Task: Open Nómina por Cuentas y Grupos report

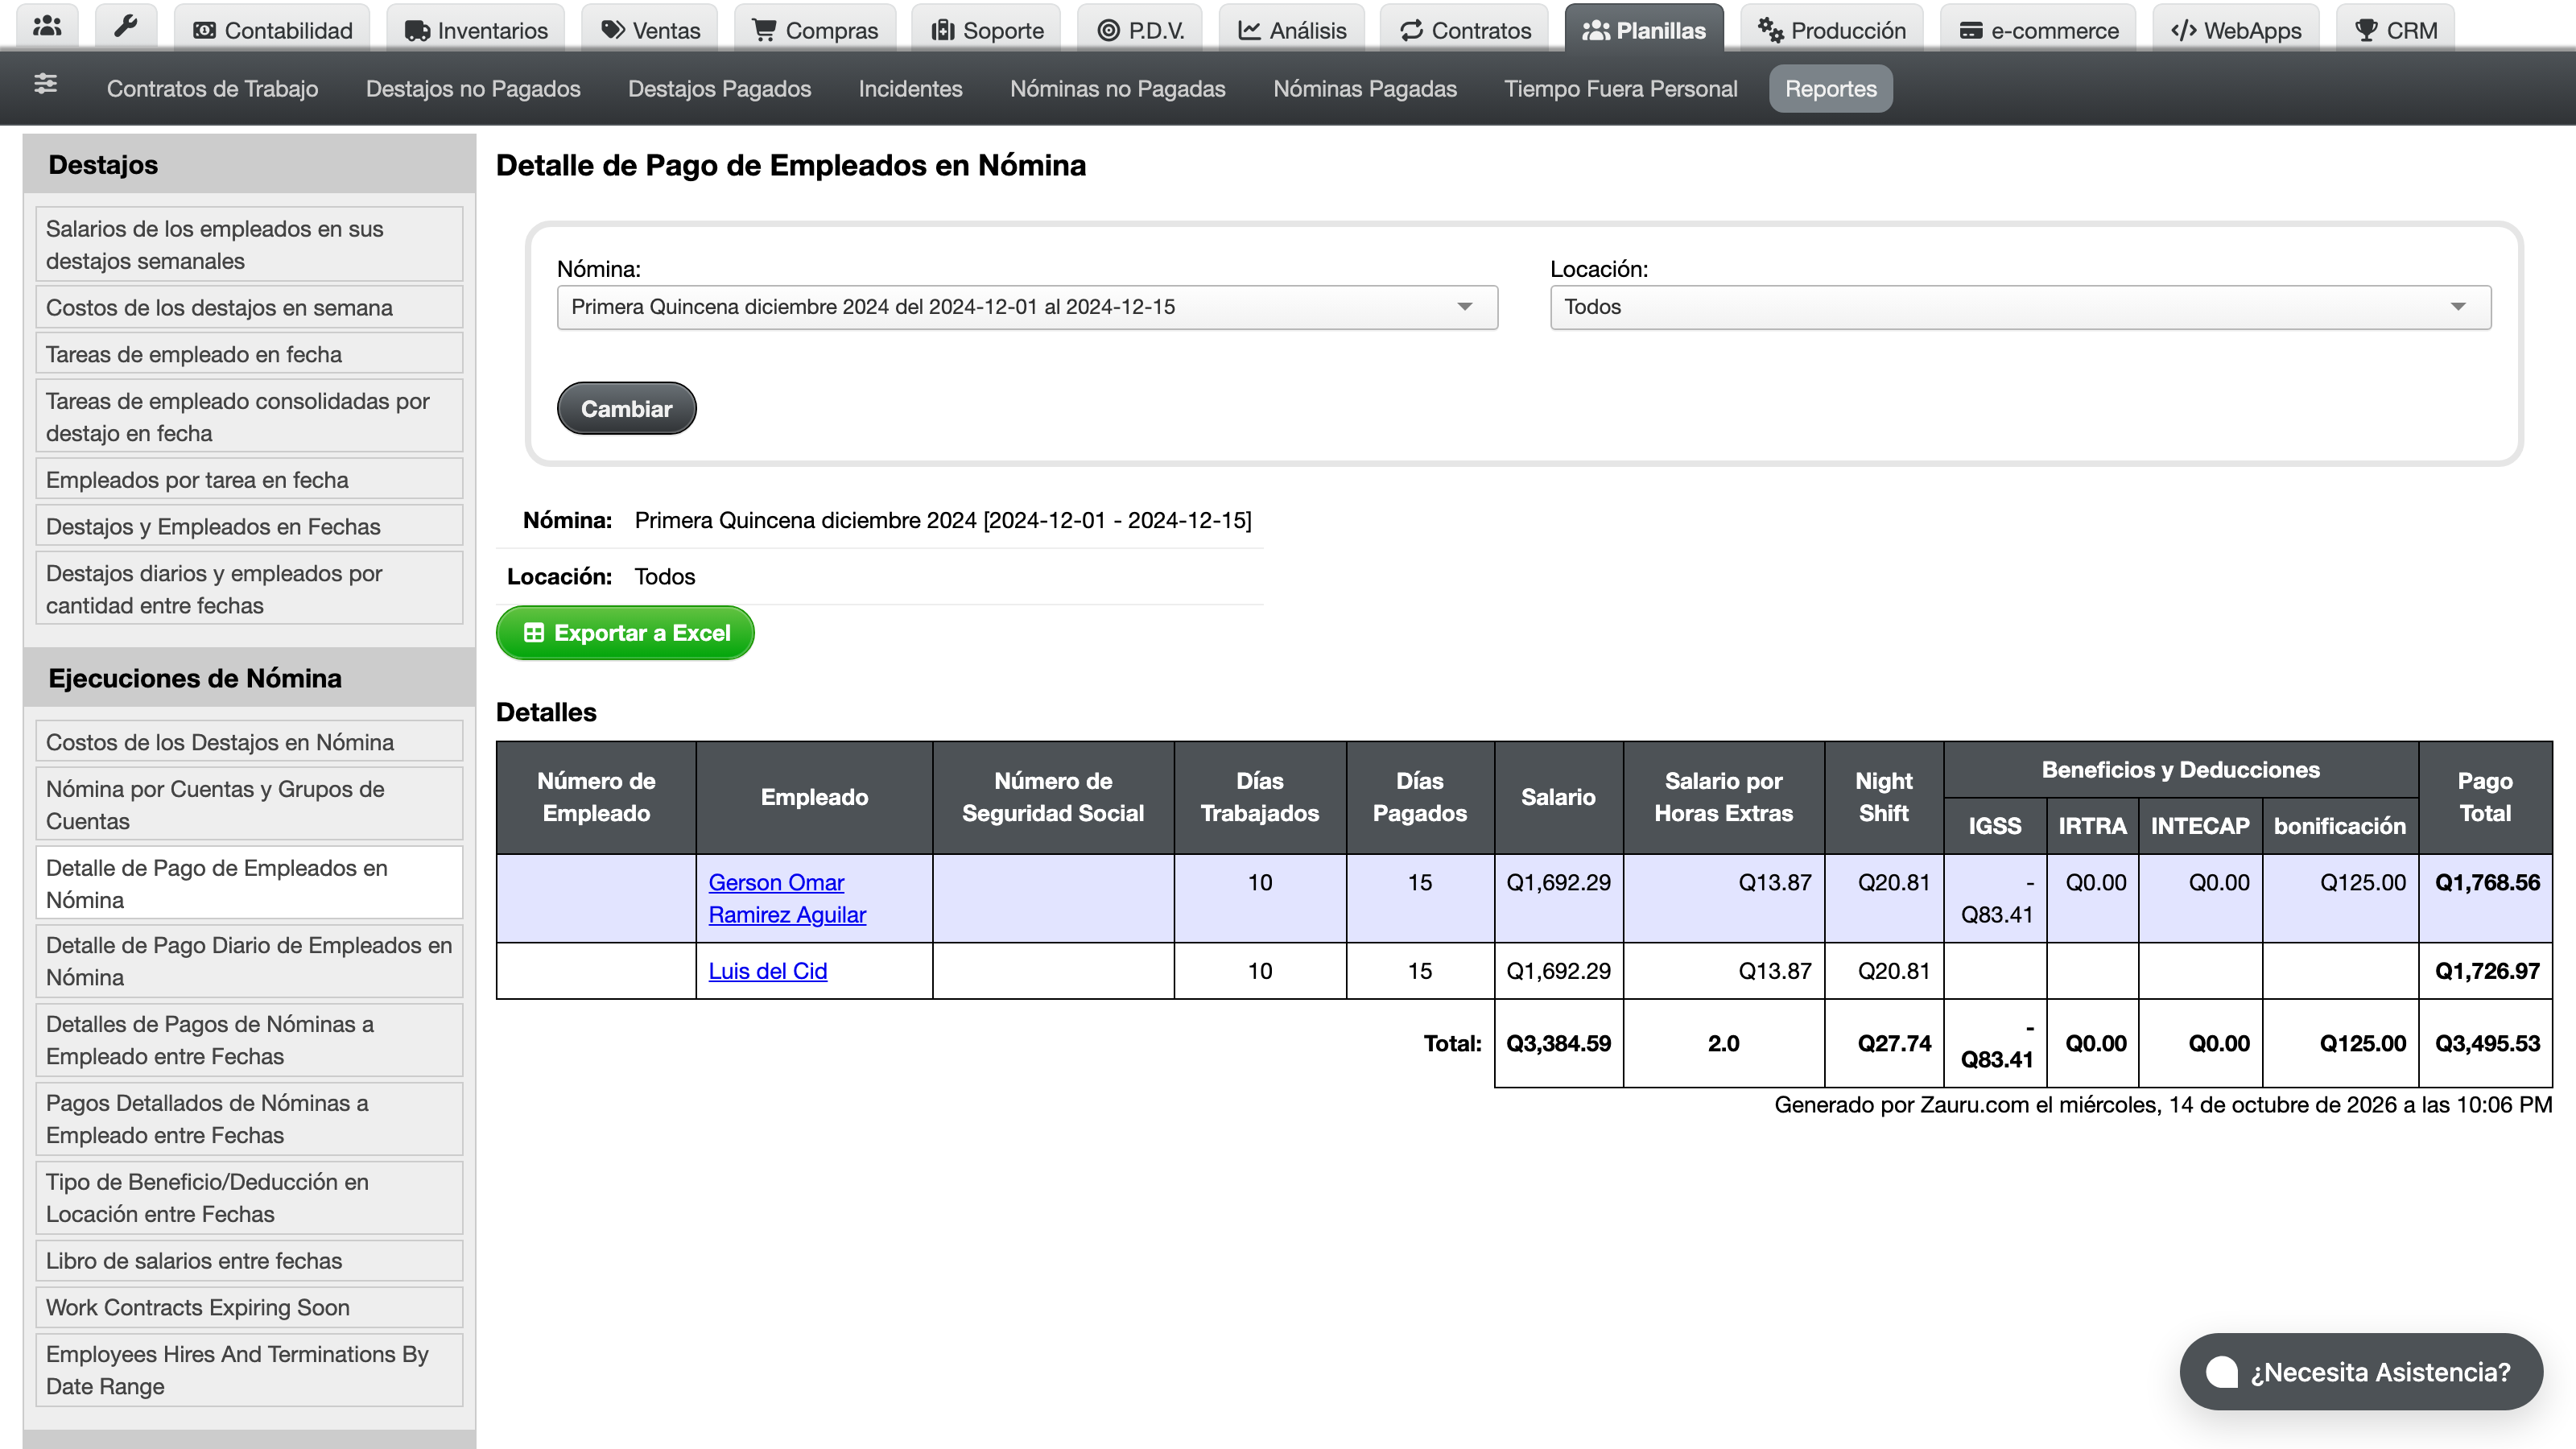Action: point(249,805)
